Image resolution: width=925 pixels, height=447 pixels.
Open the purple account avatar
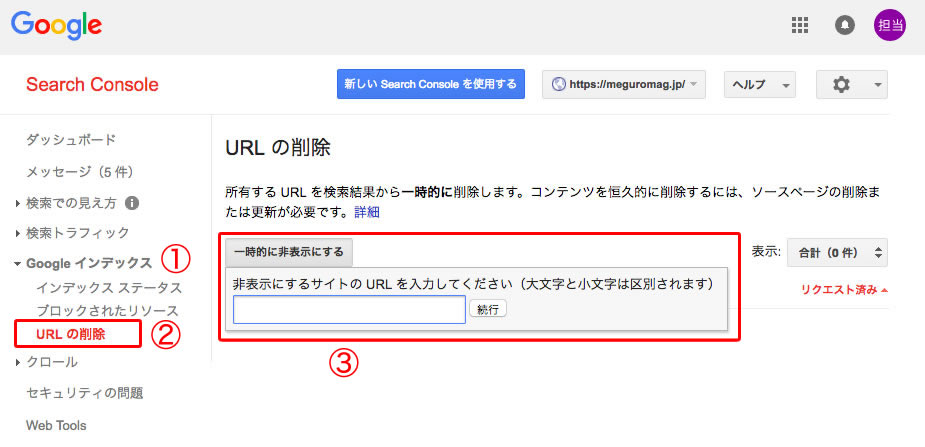890,26
